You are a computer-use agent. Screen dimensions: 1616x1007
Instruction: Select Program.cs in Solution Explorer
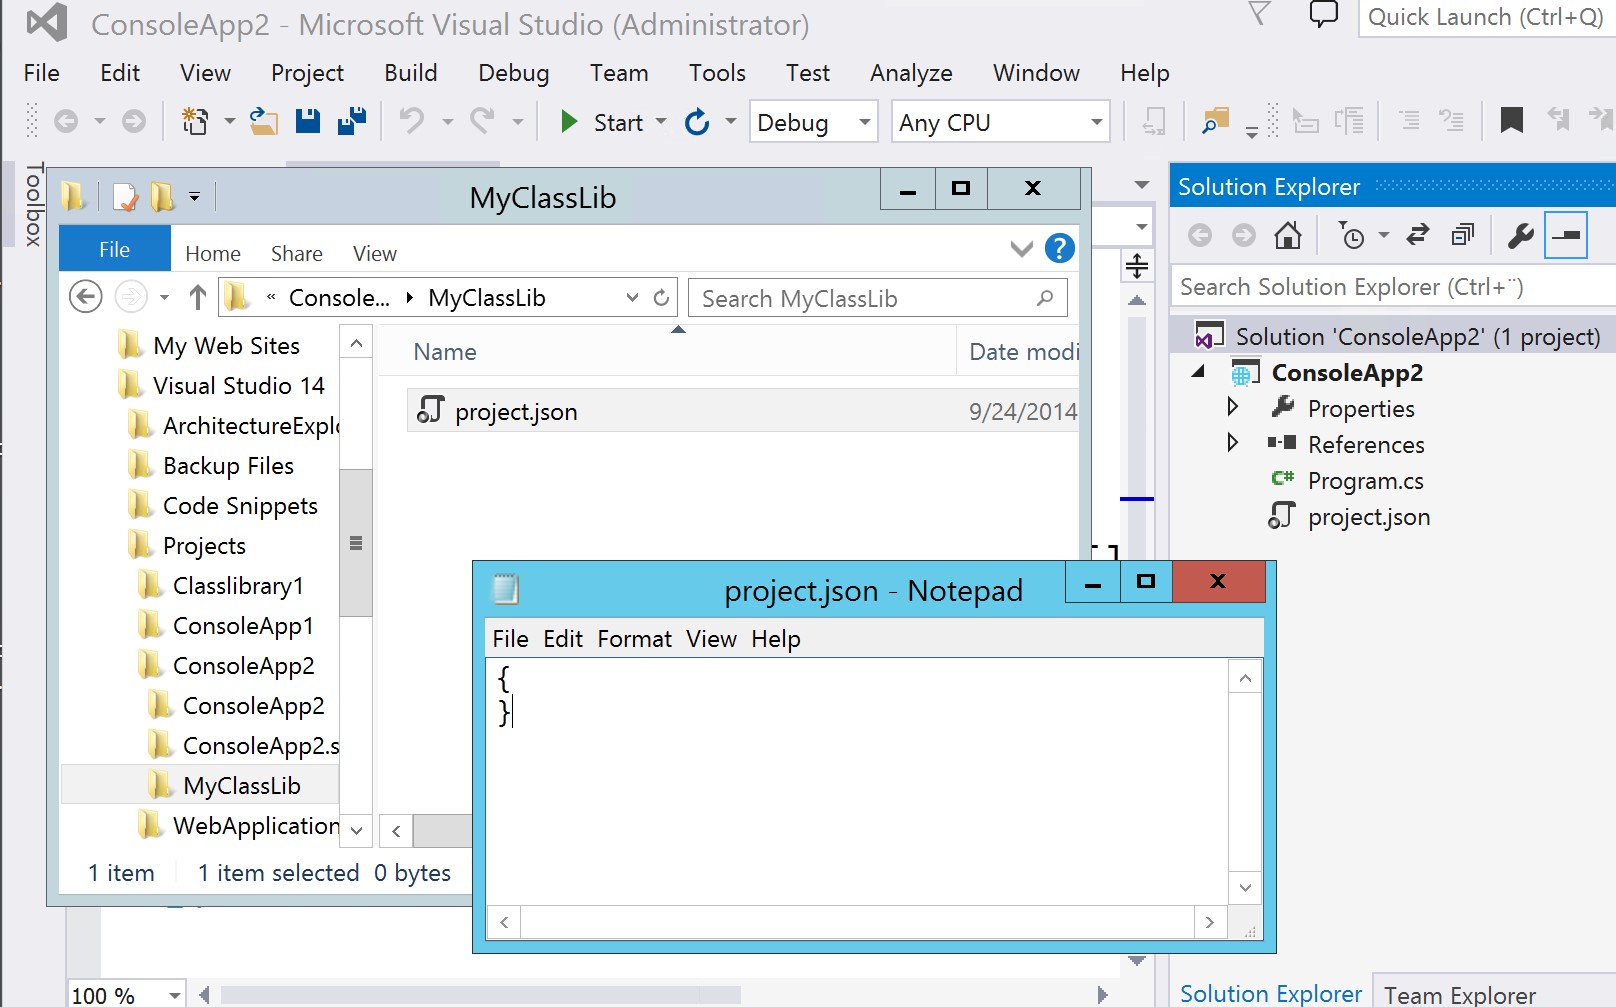point(1365,481)
